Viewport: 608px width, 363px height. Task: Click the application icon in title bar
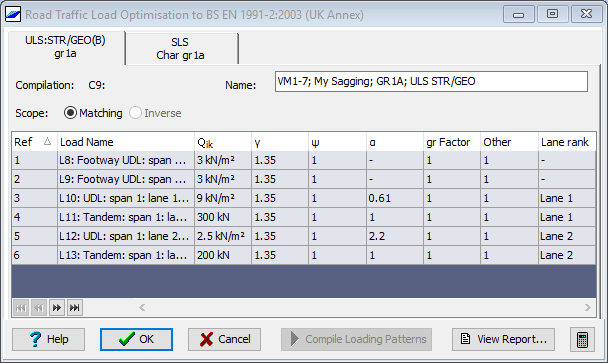tap(13, 14)
